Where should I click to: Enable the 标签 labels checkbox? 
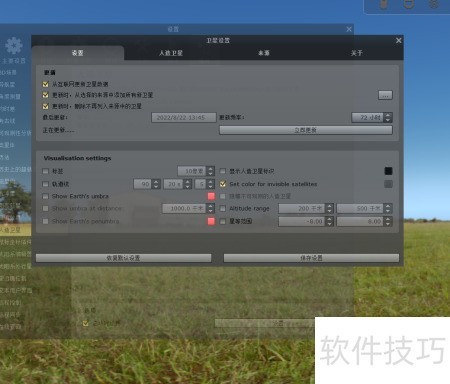(46, 171)
